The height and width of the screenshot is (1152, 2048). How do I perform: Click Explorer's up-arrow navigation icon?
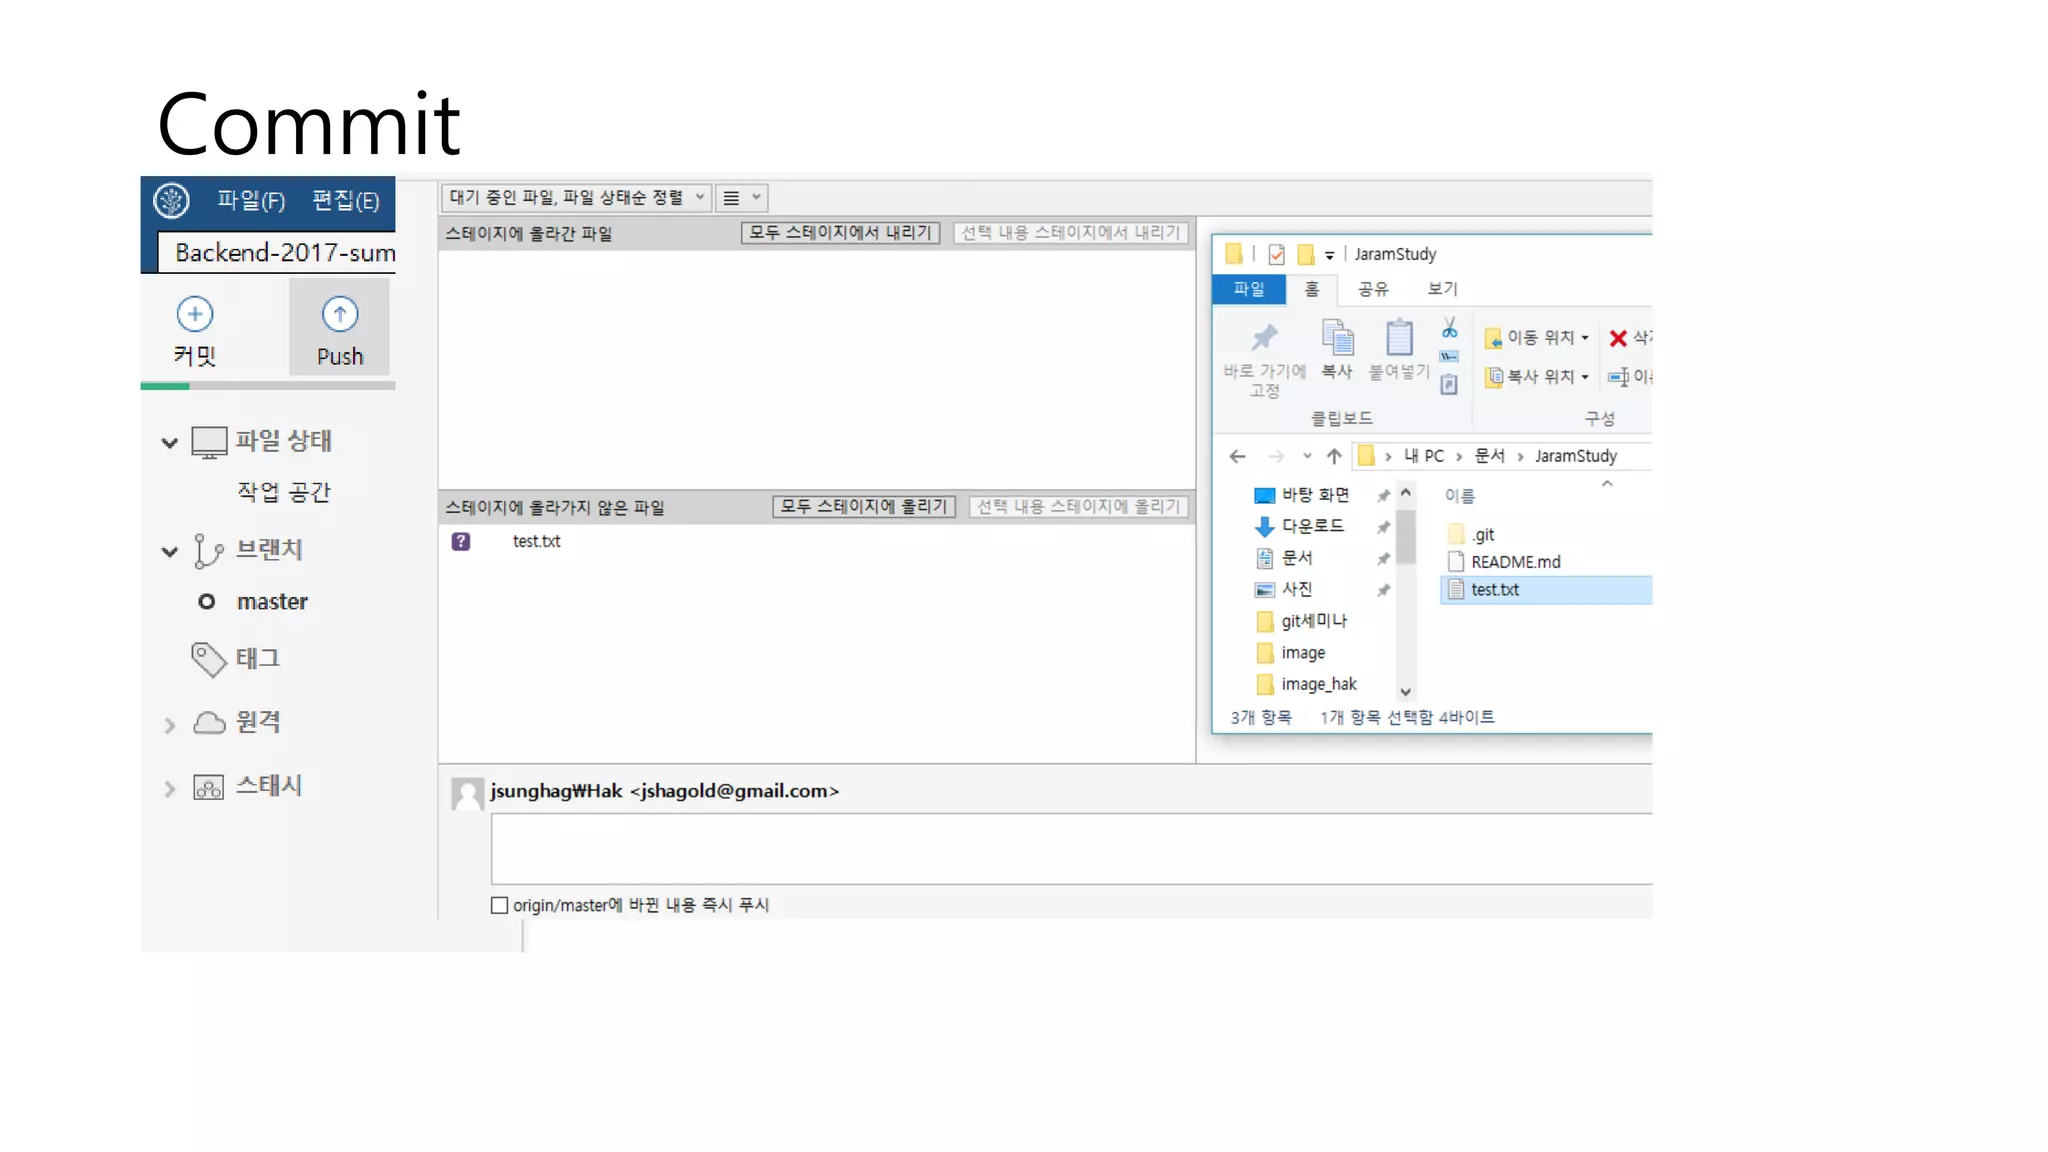pos(1334,456)
